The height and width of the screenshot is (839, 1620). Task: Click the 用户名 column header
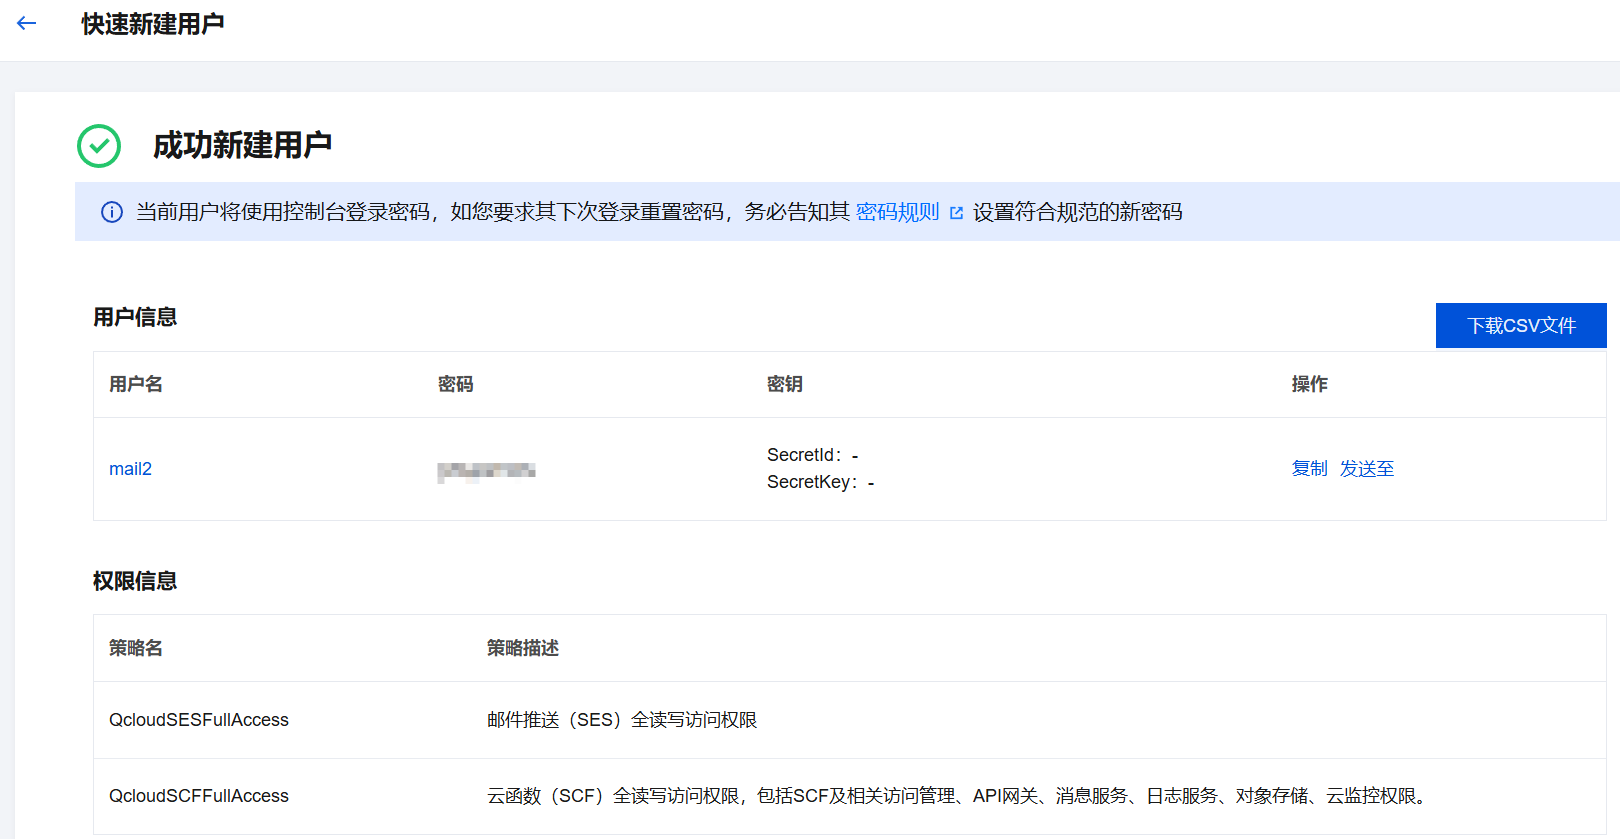tap(136, 384)
